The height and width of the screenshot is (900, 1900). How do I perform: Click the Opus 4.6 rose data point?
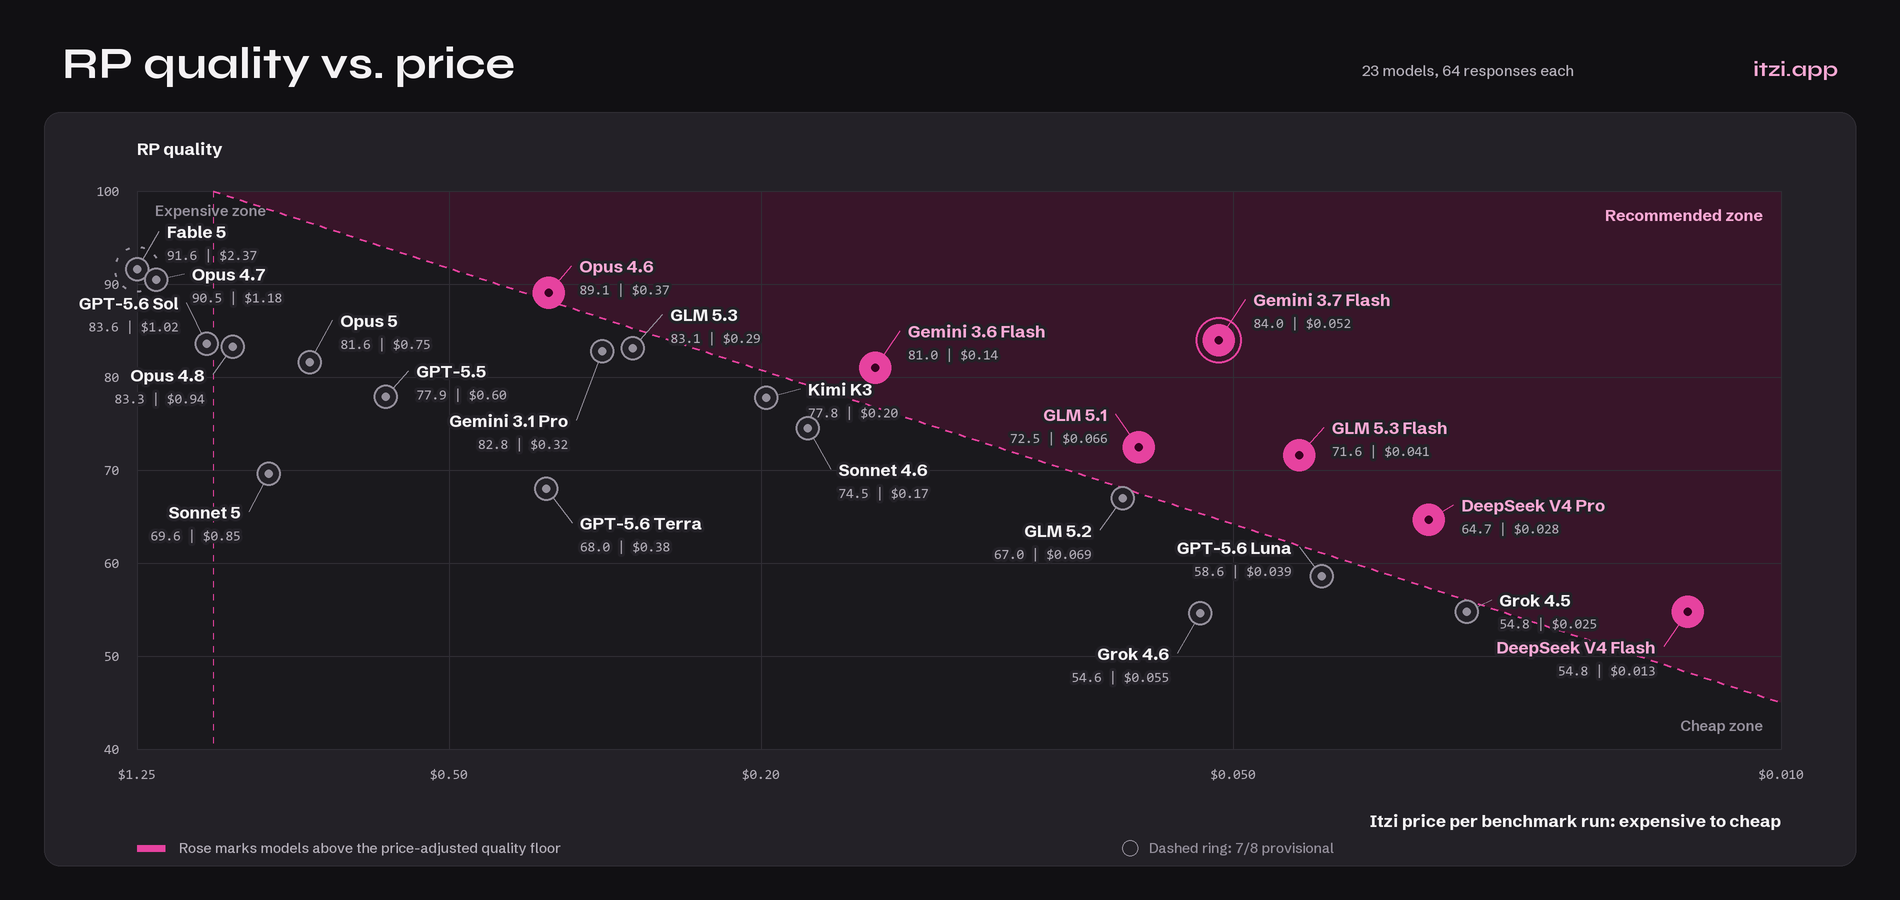[x=548, y=292]
